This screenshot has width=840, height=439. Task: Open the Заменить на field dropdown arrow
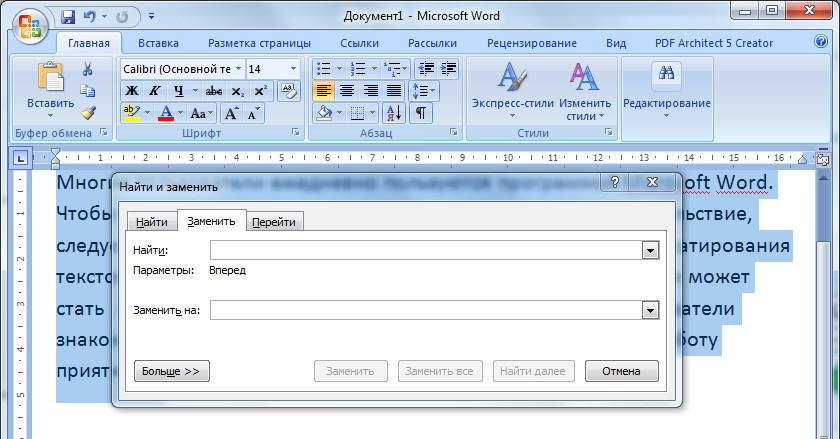650,310
